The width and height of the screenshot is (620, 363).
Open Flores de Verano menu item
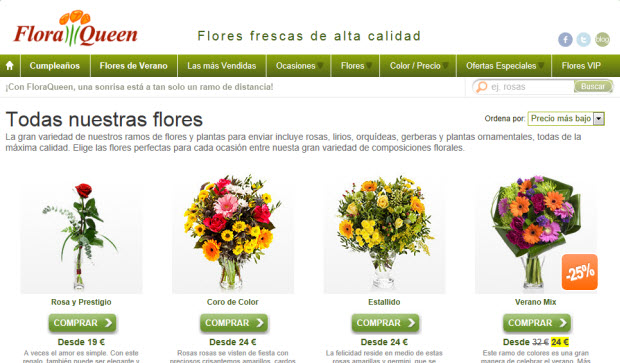[x=134, y=66]
